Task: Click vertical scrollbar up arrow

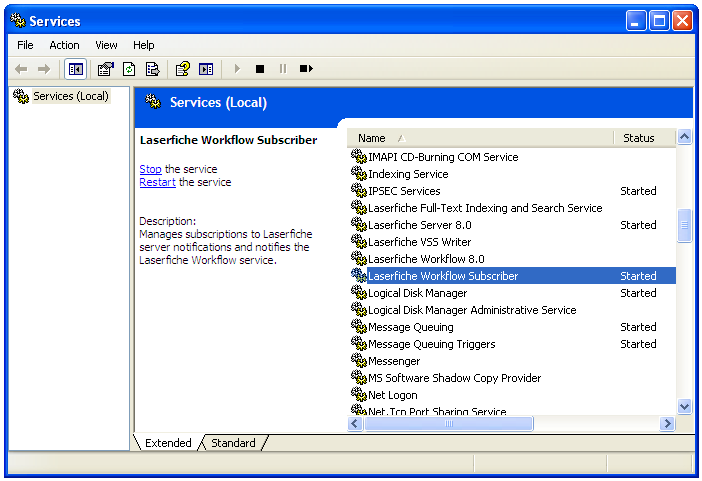Action: click(685, 137)
